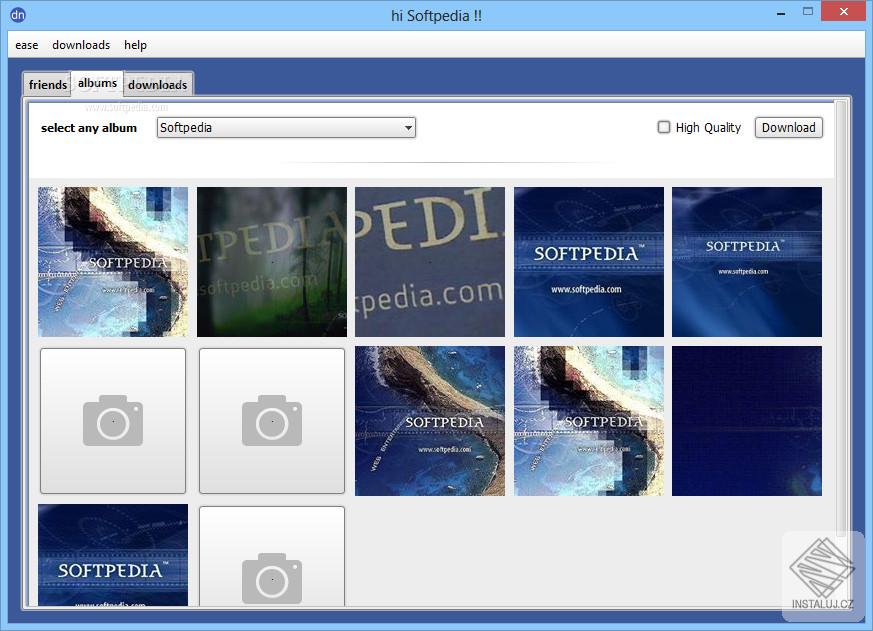Screen dimensions: 873x631
Task: Close the hi Softpedia window
Action: coord(843,12)
